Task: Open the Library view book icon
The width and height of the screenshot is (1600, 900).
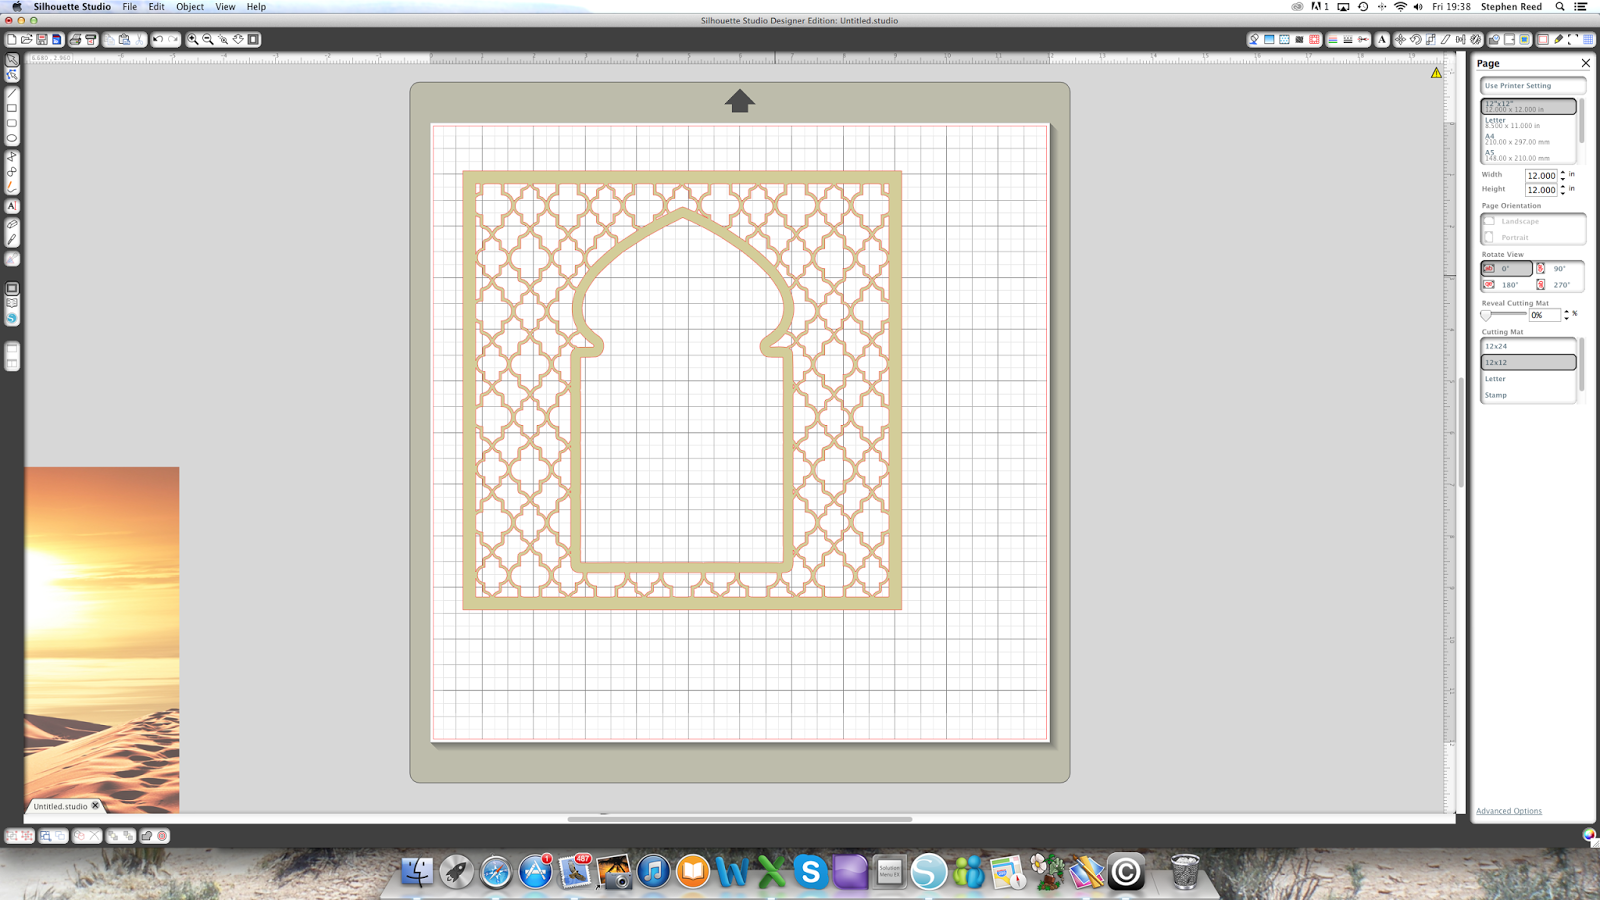Action: [12, 303]
